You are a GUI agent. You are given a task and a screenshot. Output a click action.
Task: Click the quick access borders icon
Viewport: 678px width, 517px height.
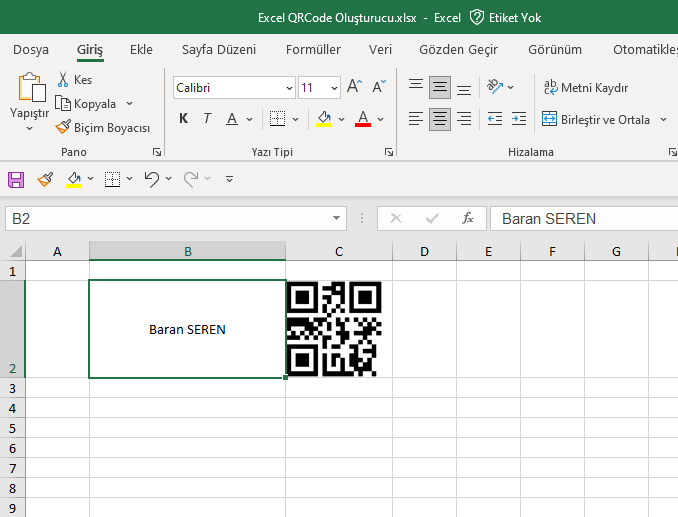112,179
